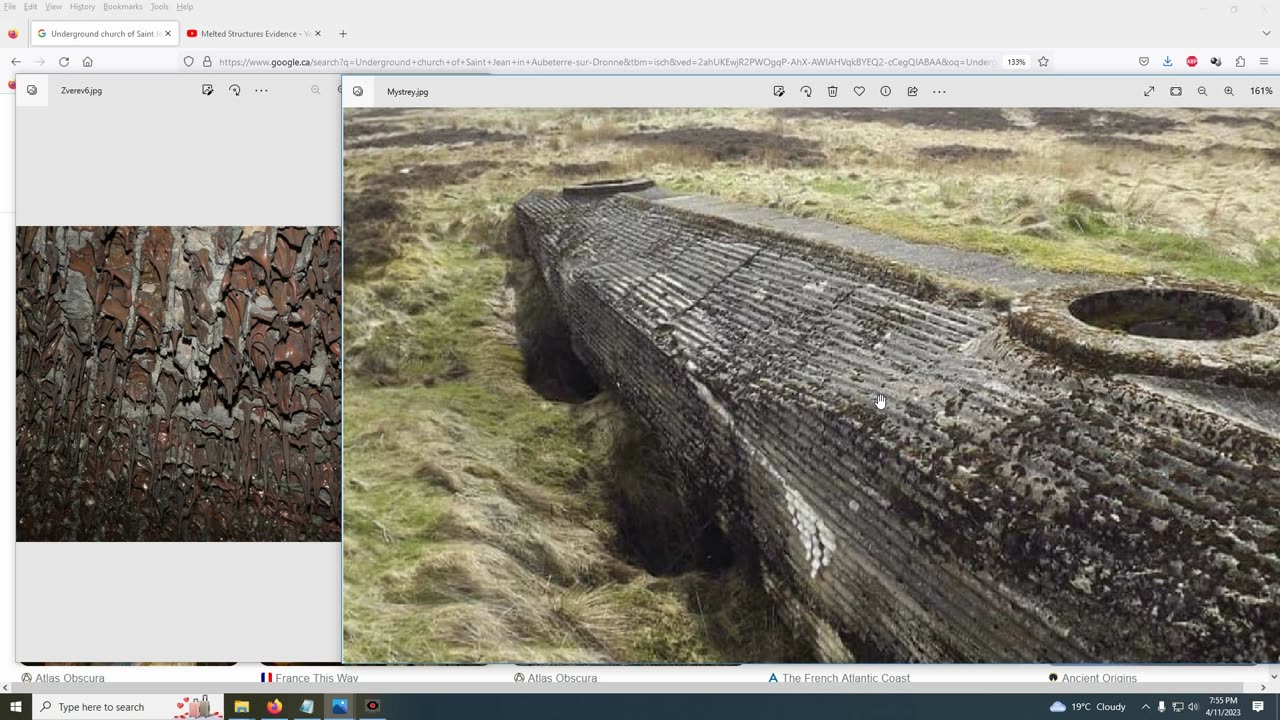Rotate the Mystrey.jpg image
1280x720 pixels.
tap(806, 91)
